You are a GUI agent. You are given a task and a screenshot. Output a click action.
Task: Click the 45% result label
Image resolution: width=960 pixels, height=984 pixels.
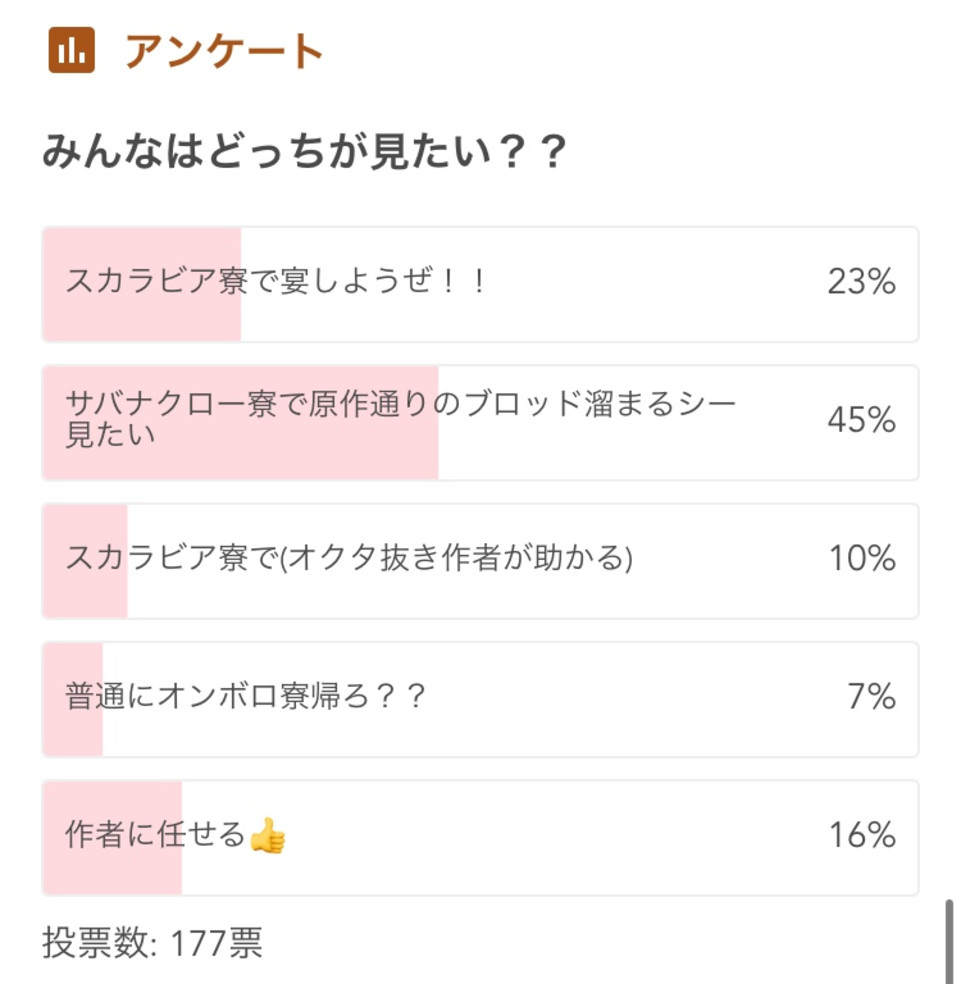861,419
